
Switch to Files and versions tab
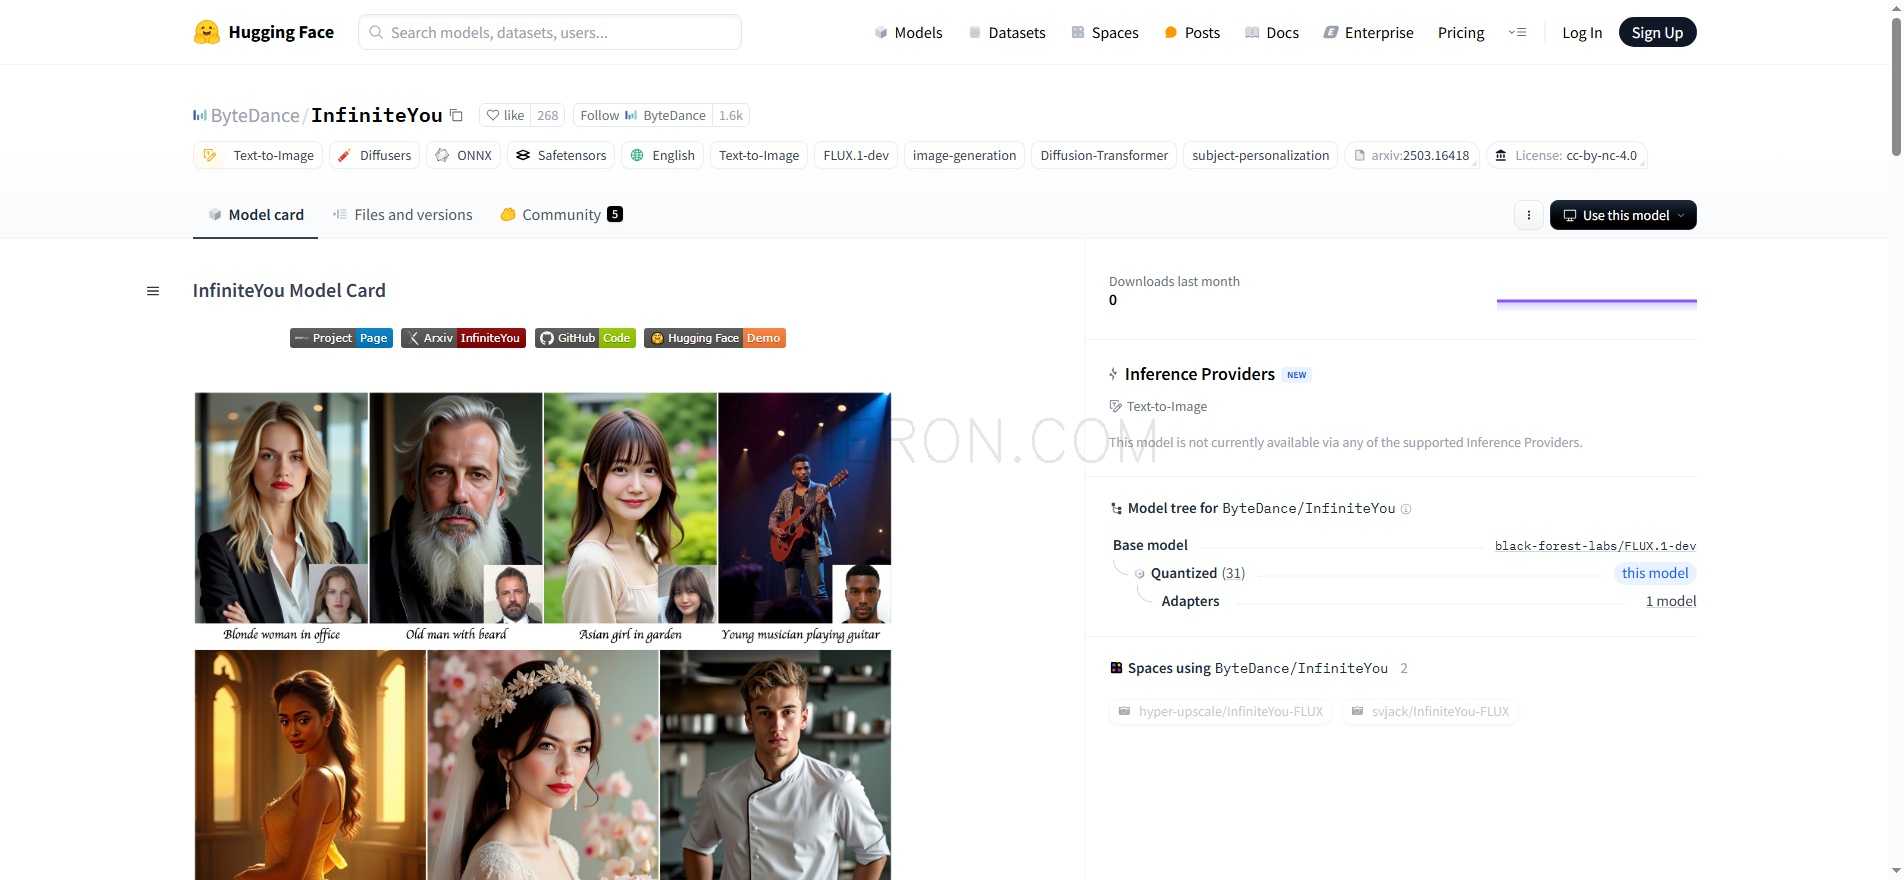[x=402, y=215]
